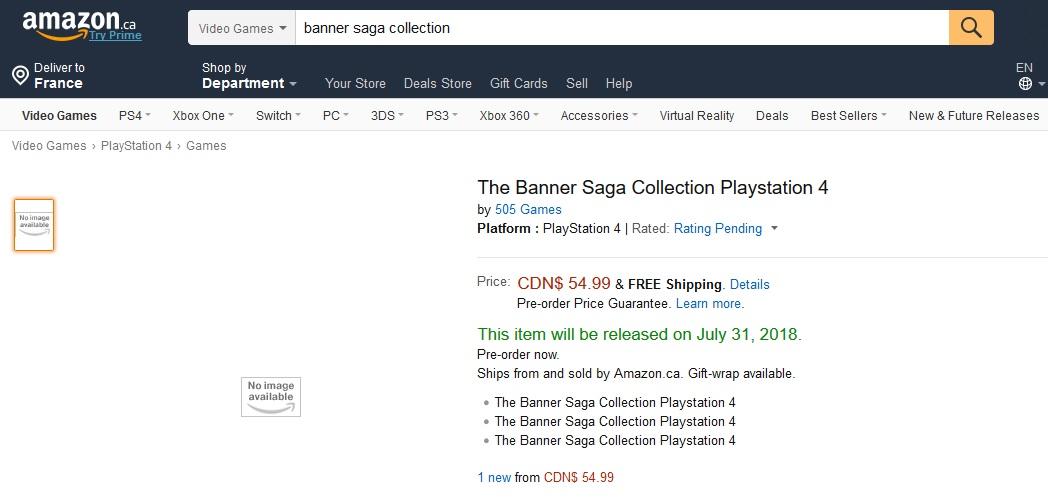This screenshot has width=1048, height=502.
Task: Go to the Virtual Reality tab
Action: coord(696,116)
